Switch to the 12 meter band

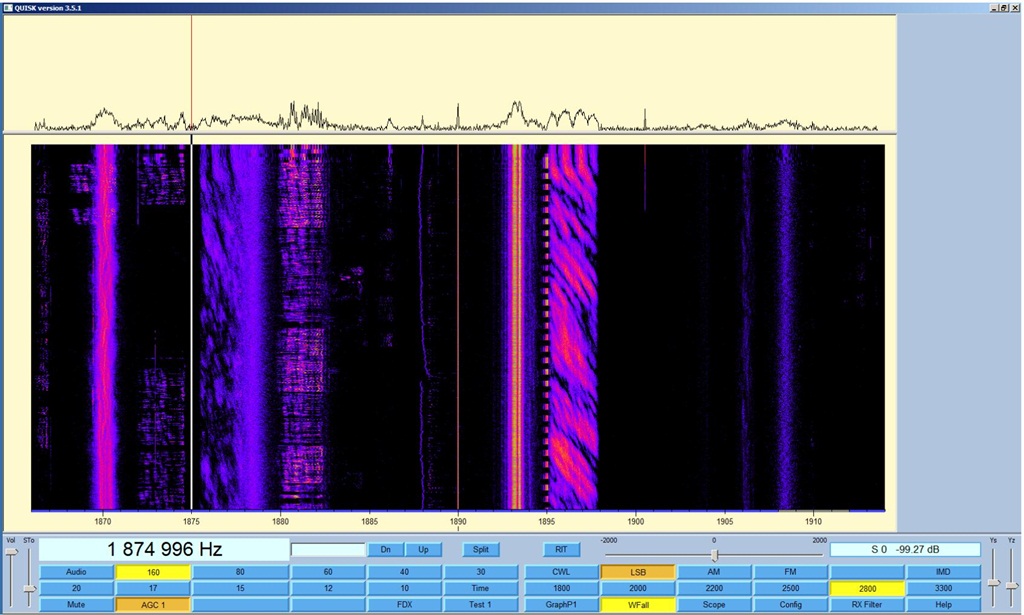tap(328, 588)
